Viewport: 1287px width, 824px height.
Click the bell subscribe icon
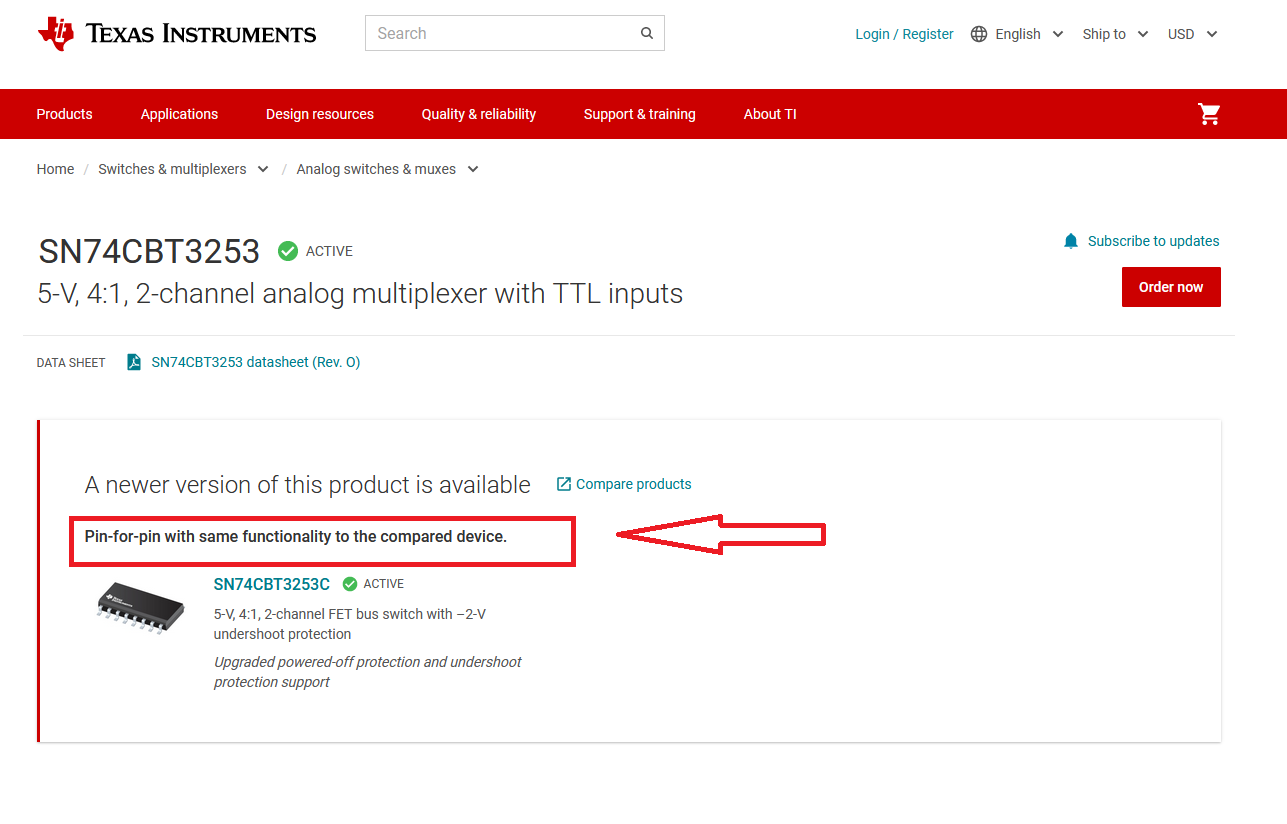(1071, 241)
